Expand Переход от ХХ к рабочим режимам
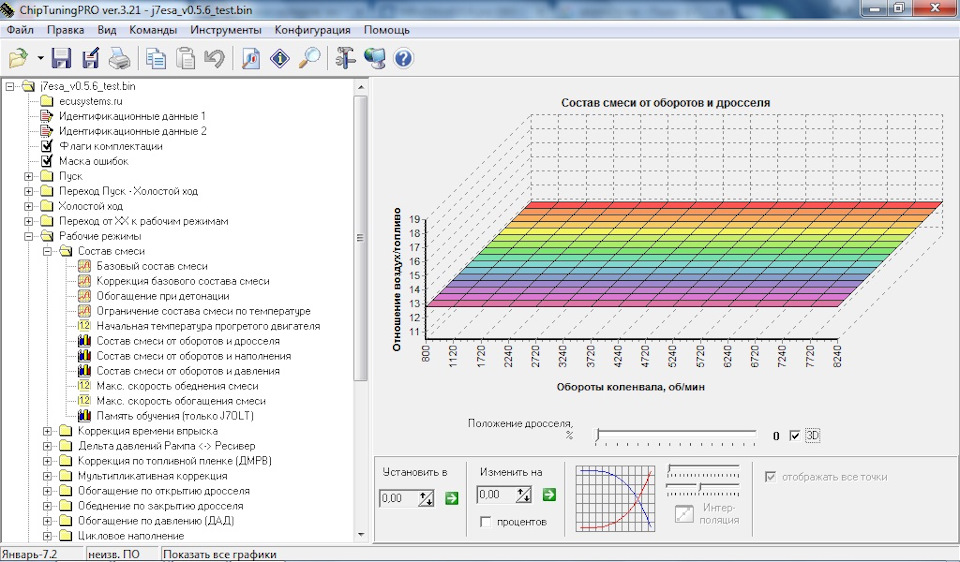 point(29,221)
